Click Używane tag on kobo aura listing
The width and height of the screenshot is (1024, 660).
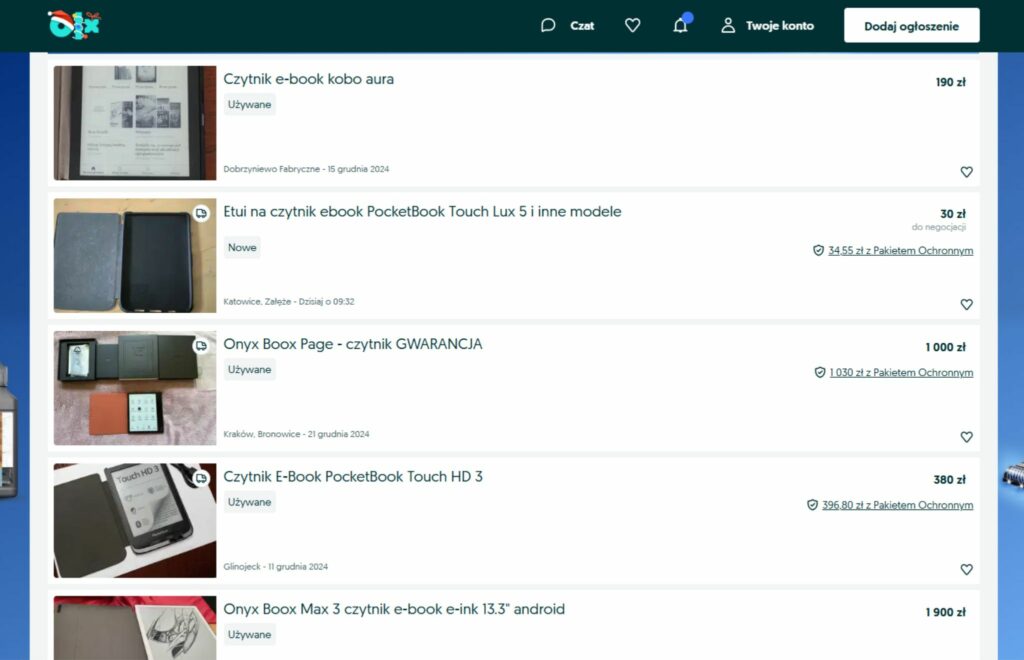tap(249, 104)
